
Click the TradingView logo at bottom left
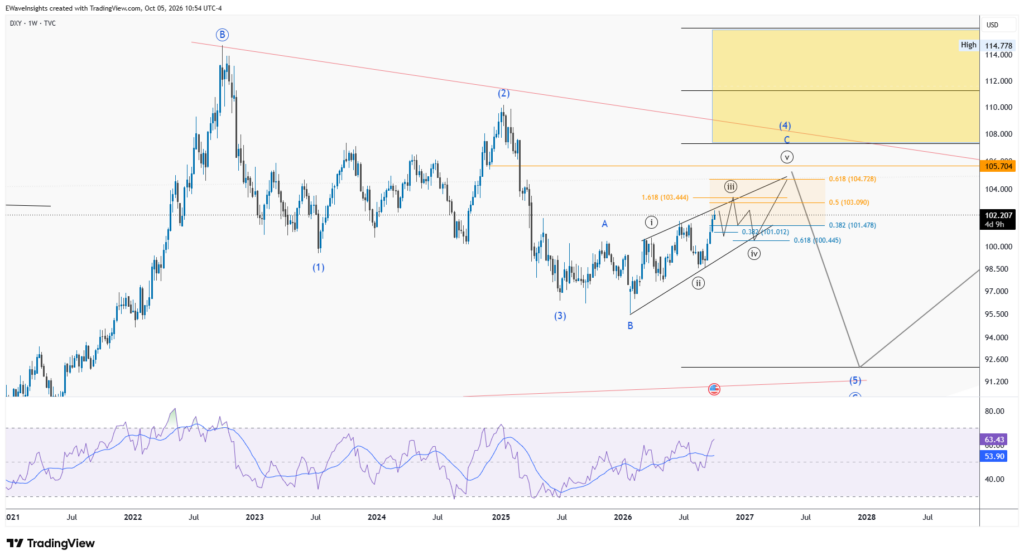50,543
